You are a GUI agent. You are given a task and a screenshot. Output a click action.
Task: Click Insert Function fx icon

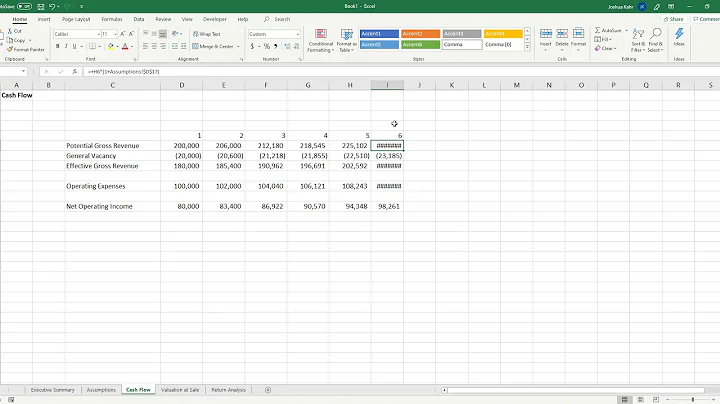click(x=74, y=72)
